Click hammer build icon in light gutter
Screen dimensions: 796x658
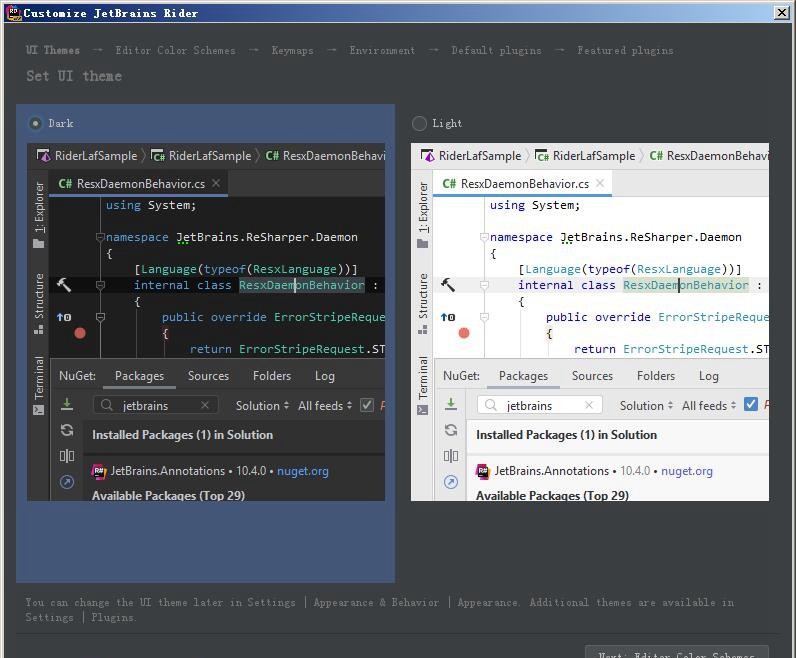(x=448, y=285)
